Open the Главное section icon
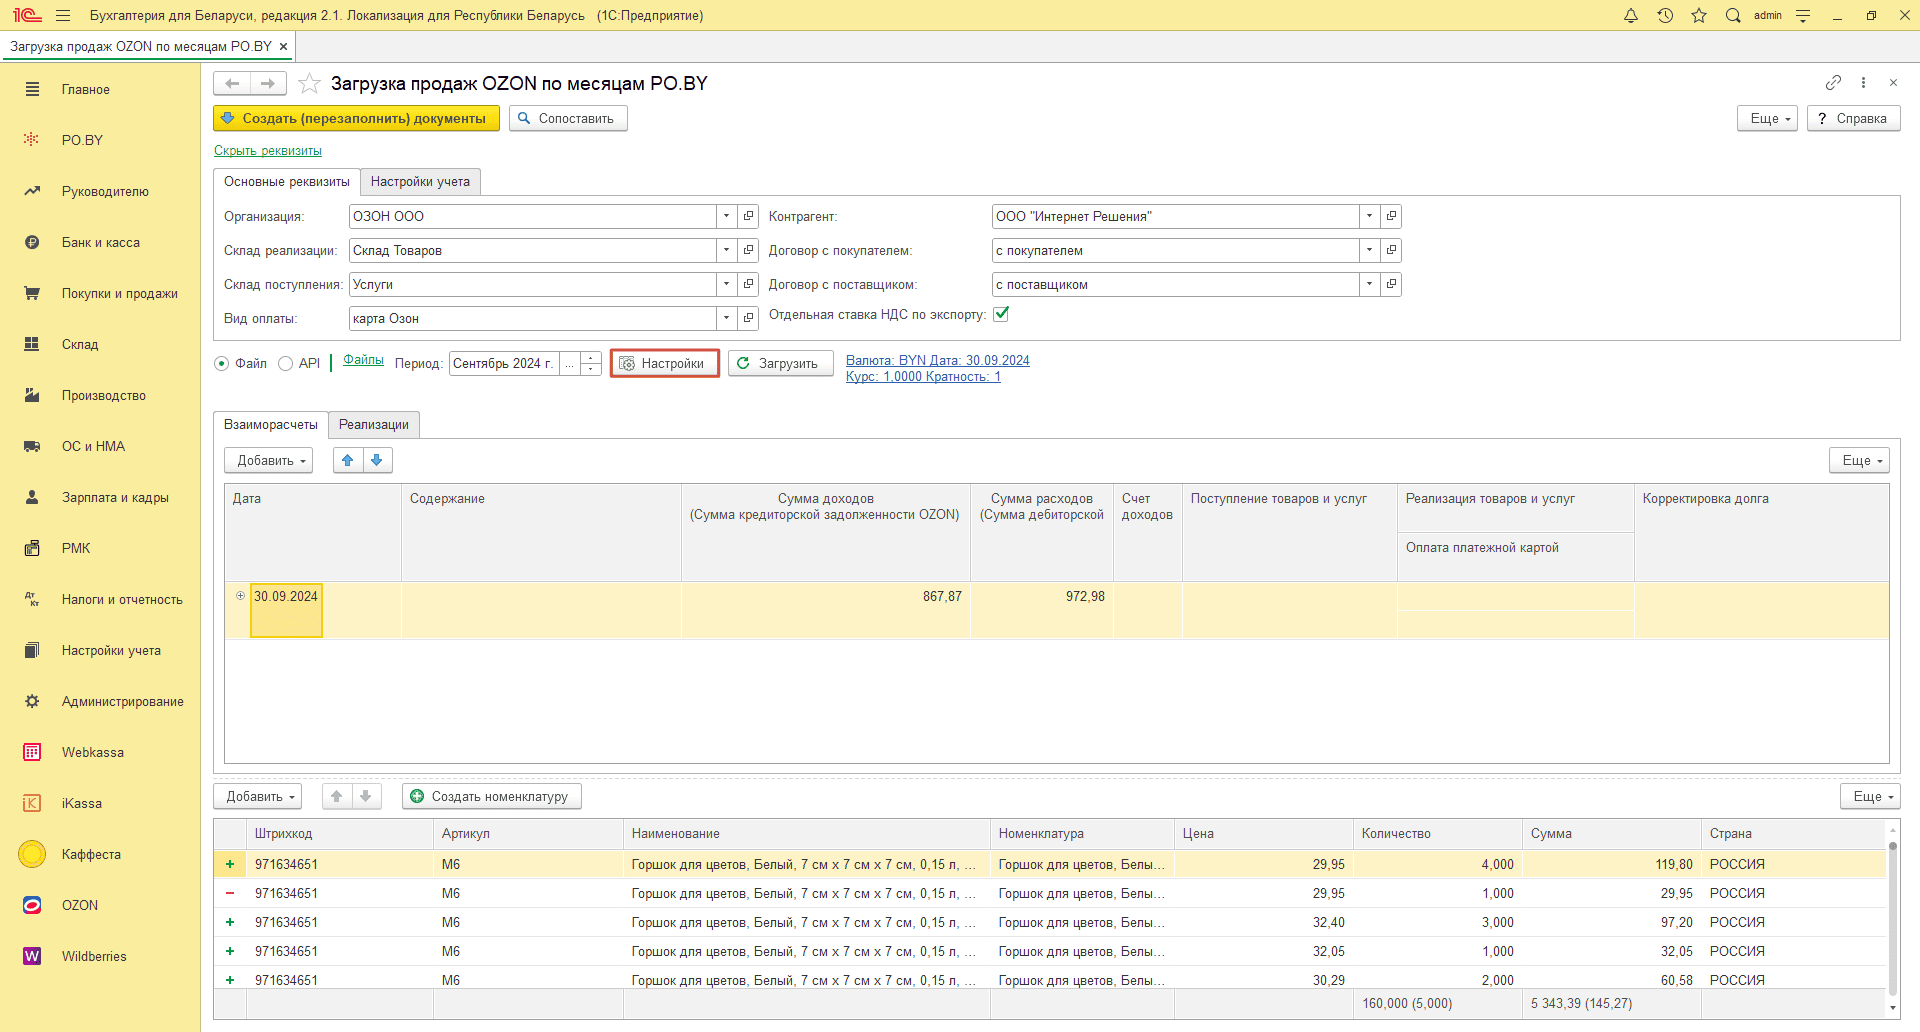 (x=32, y=89)
